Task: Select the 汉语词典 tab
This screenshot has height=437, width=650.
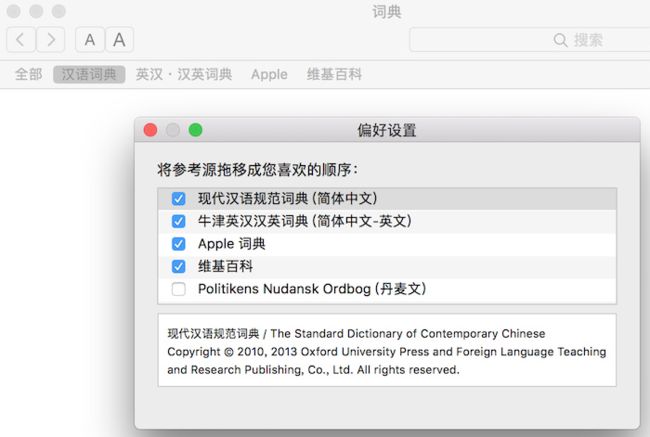Action: pyautogui.click(x=89, y=75)
